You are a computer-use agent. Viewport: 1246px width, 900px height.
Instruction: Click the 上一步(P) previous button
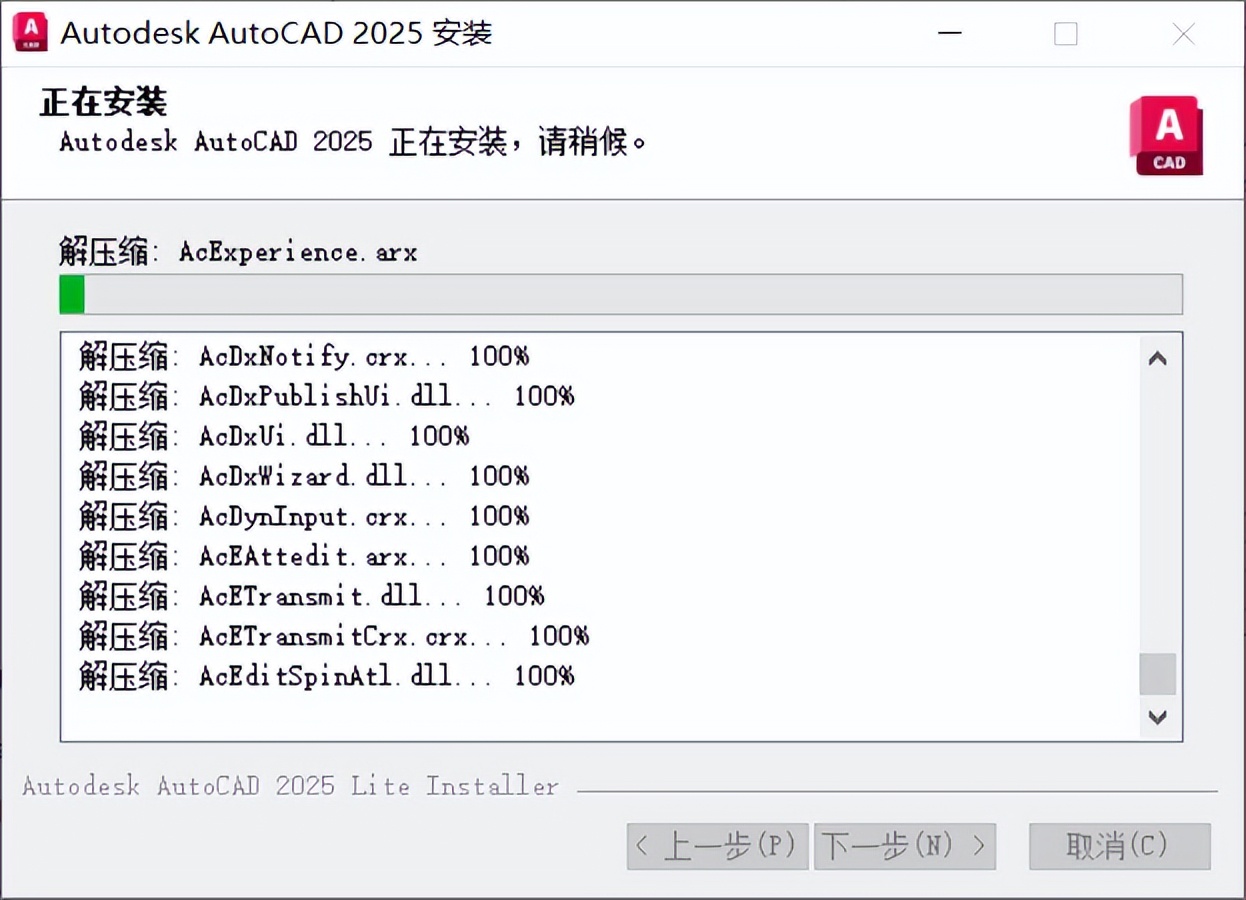[x=718, y=846]
